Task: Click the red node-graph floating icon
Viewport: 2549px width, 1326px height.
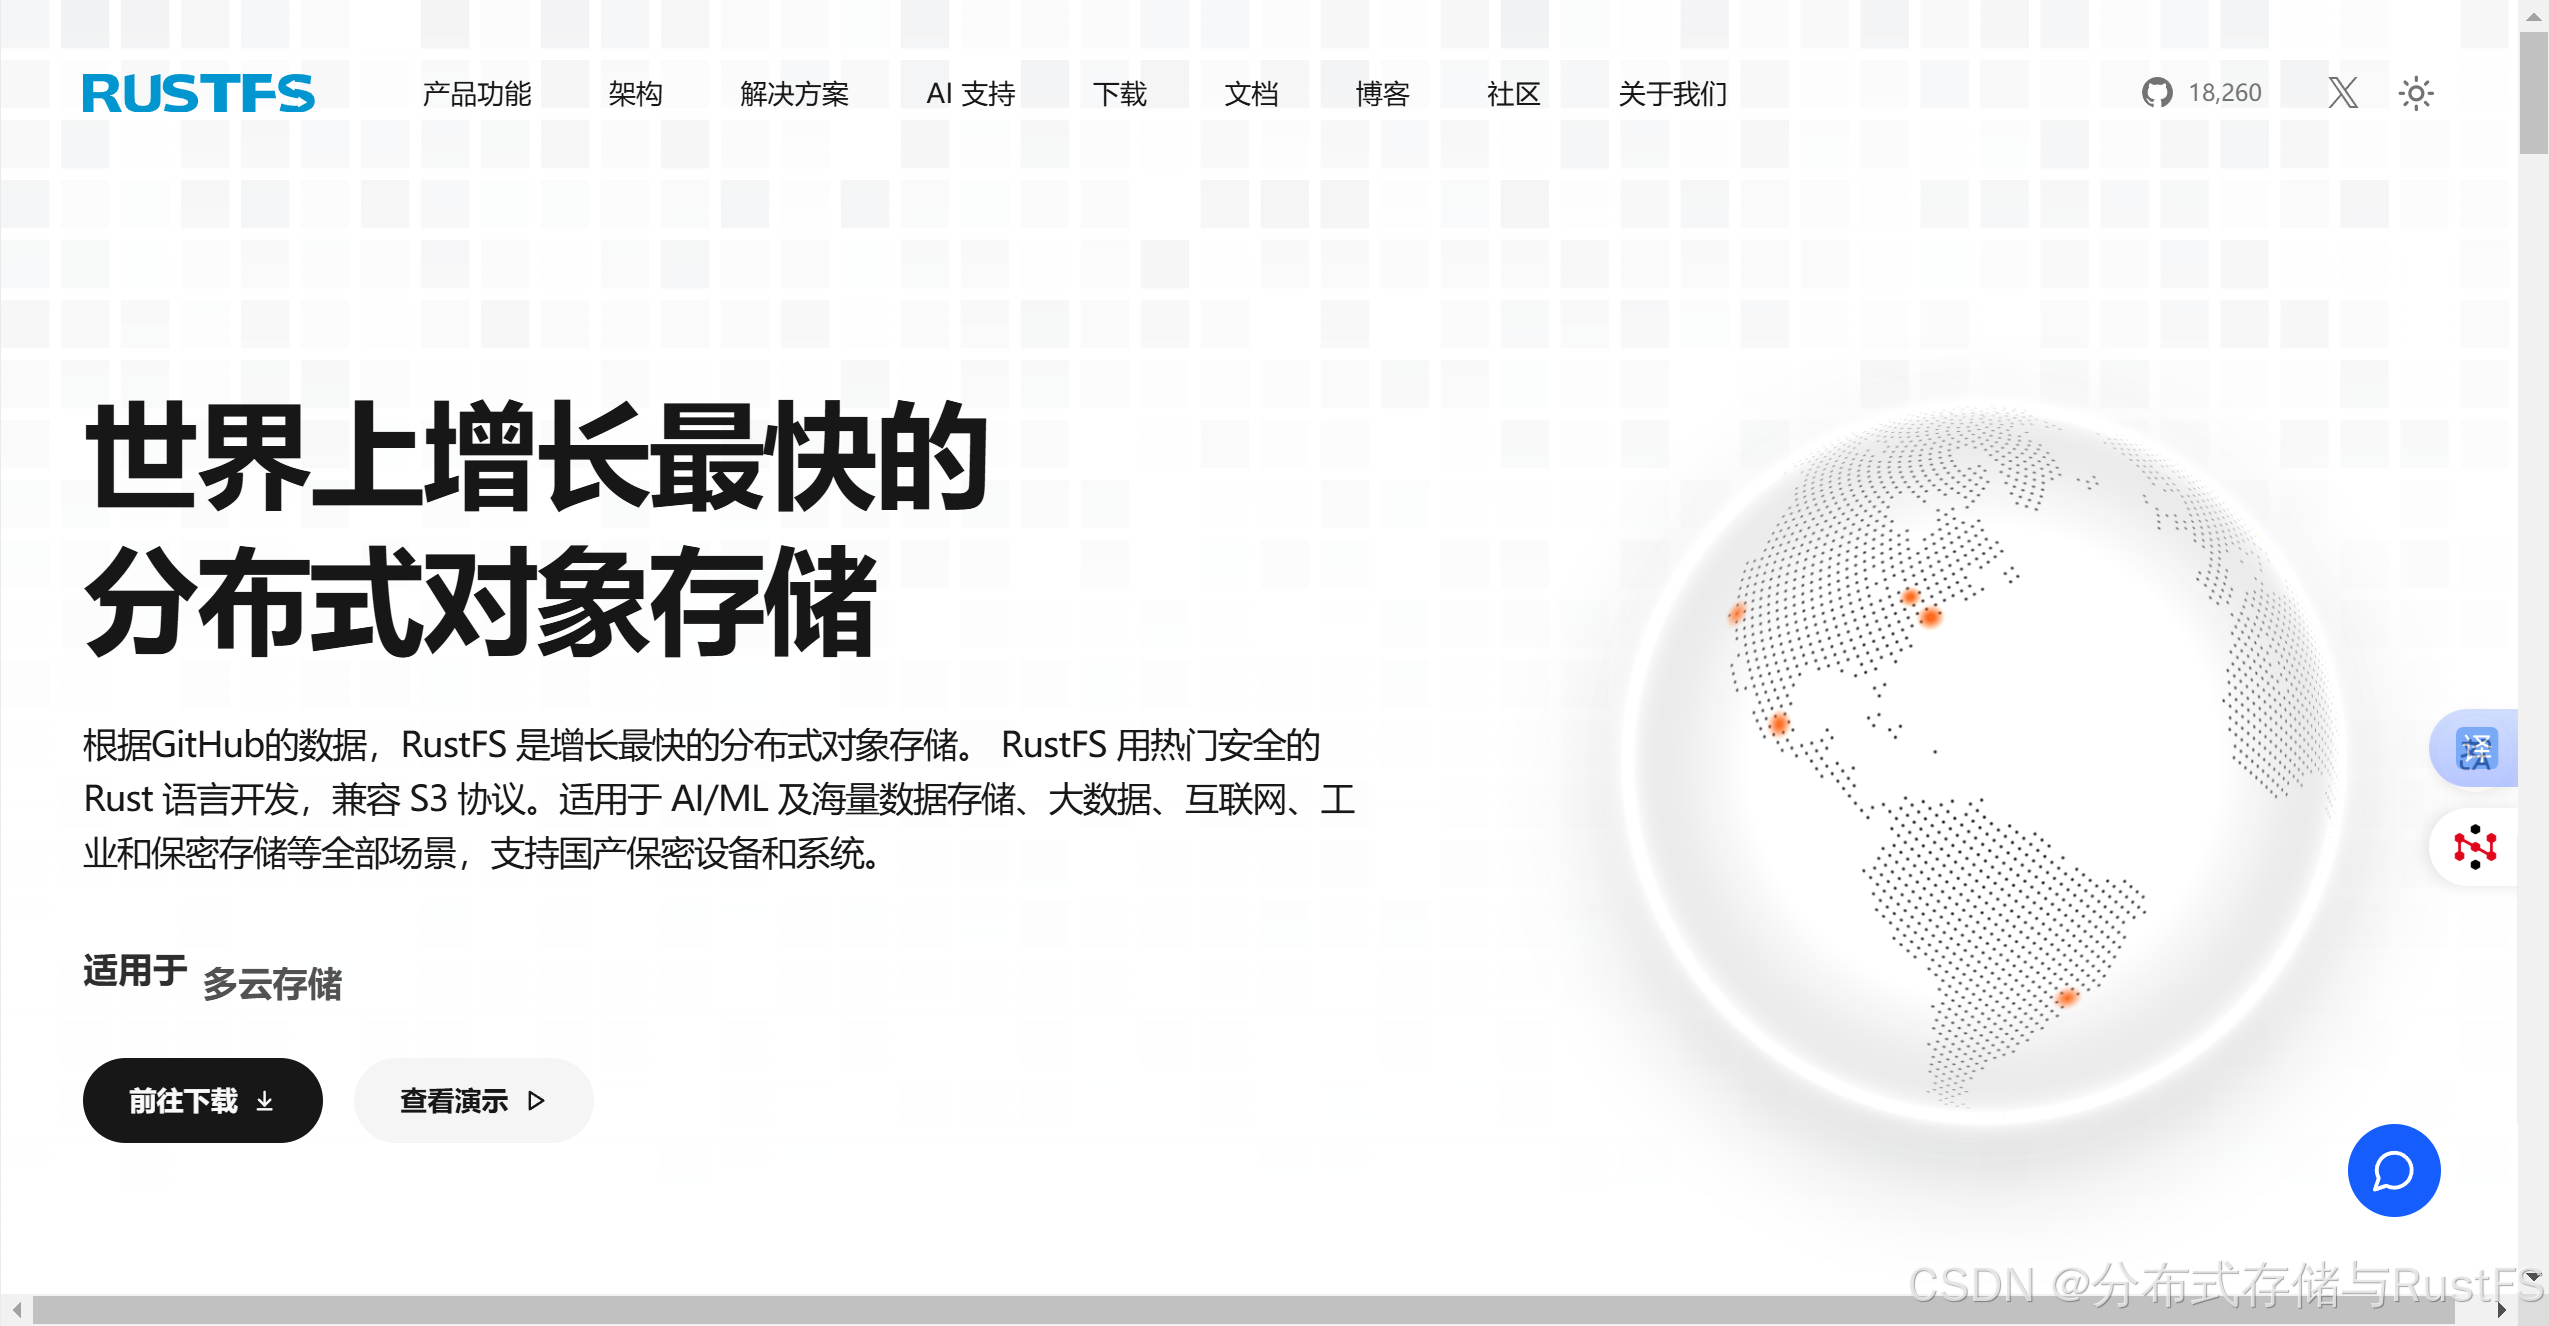Action: (2475, 847)
